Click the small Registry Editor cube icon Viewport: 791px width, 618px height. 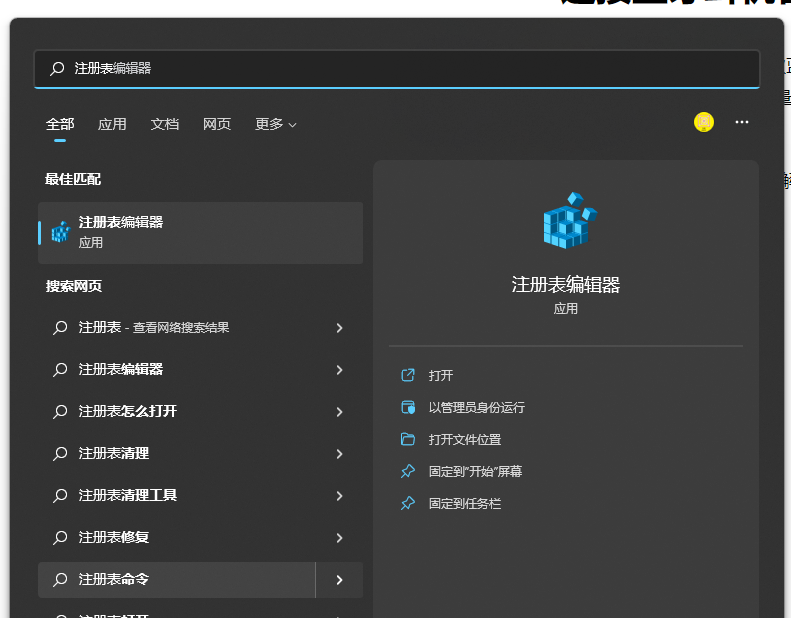click(x=61, y=232)
